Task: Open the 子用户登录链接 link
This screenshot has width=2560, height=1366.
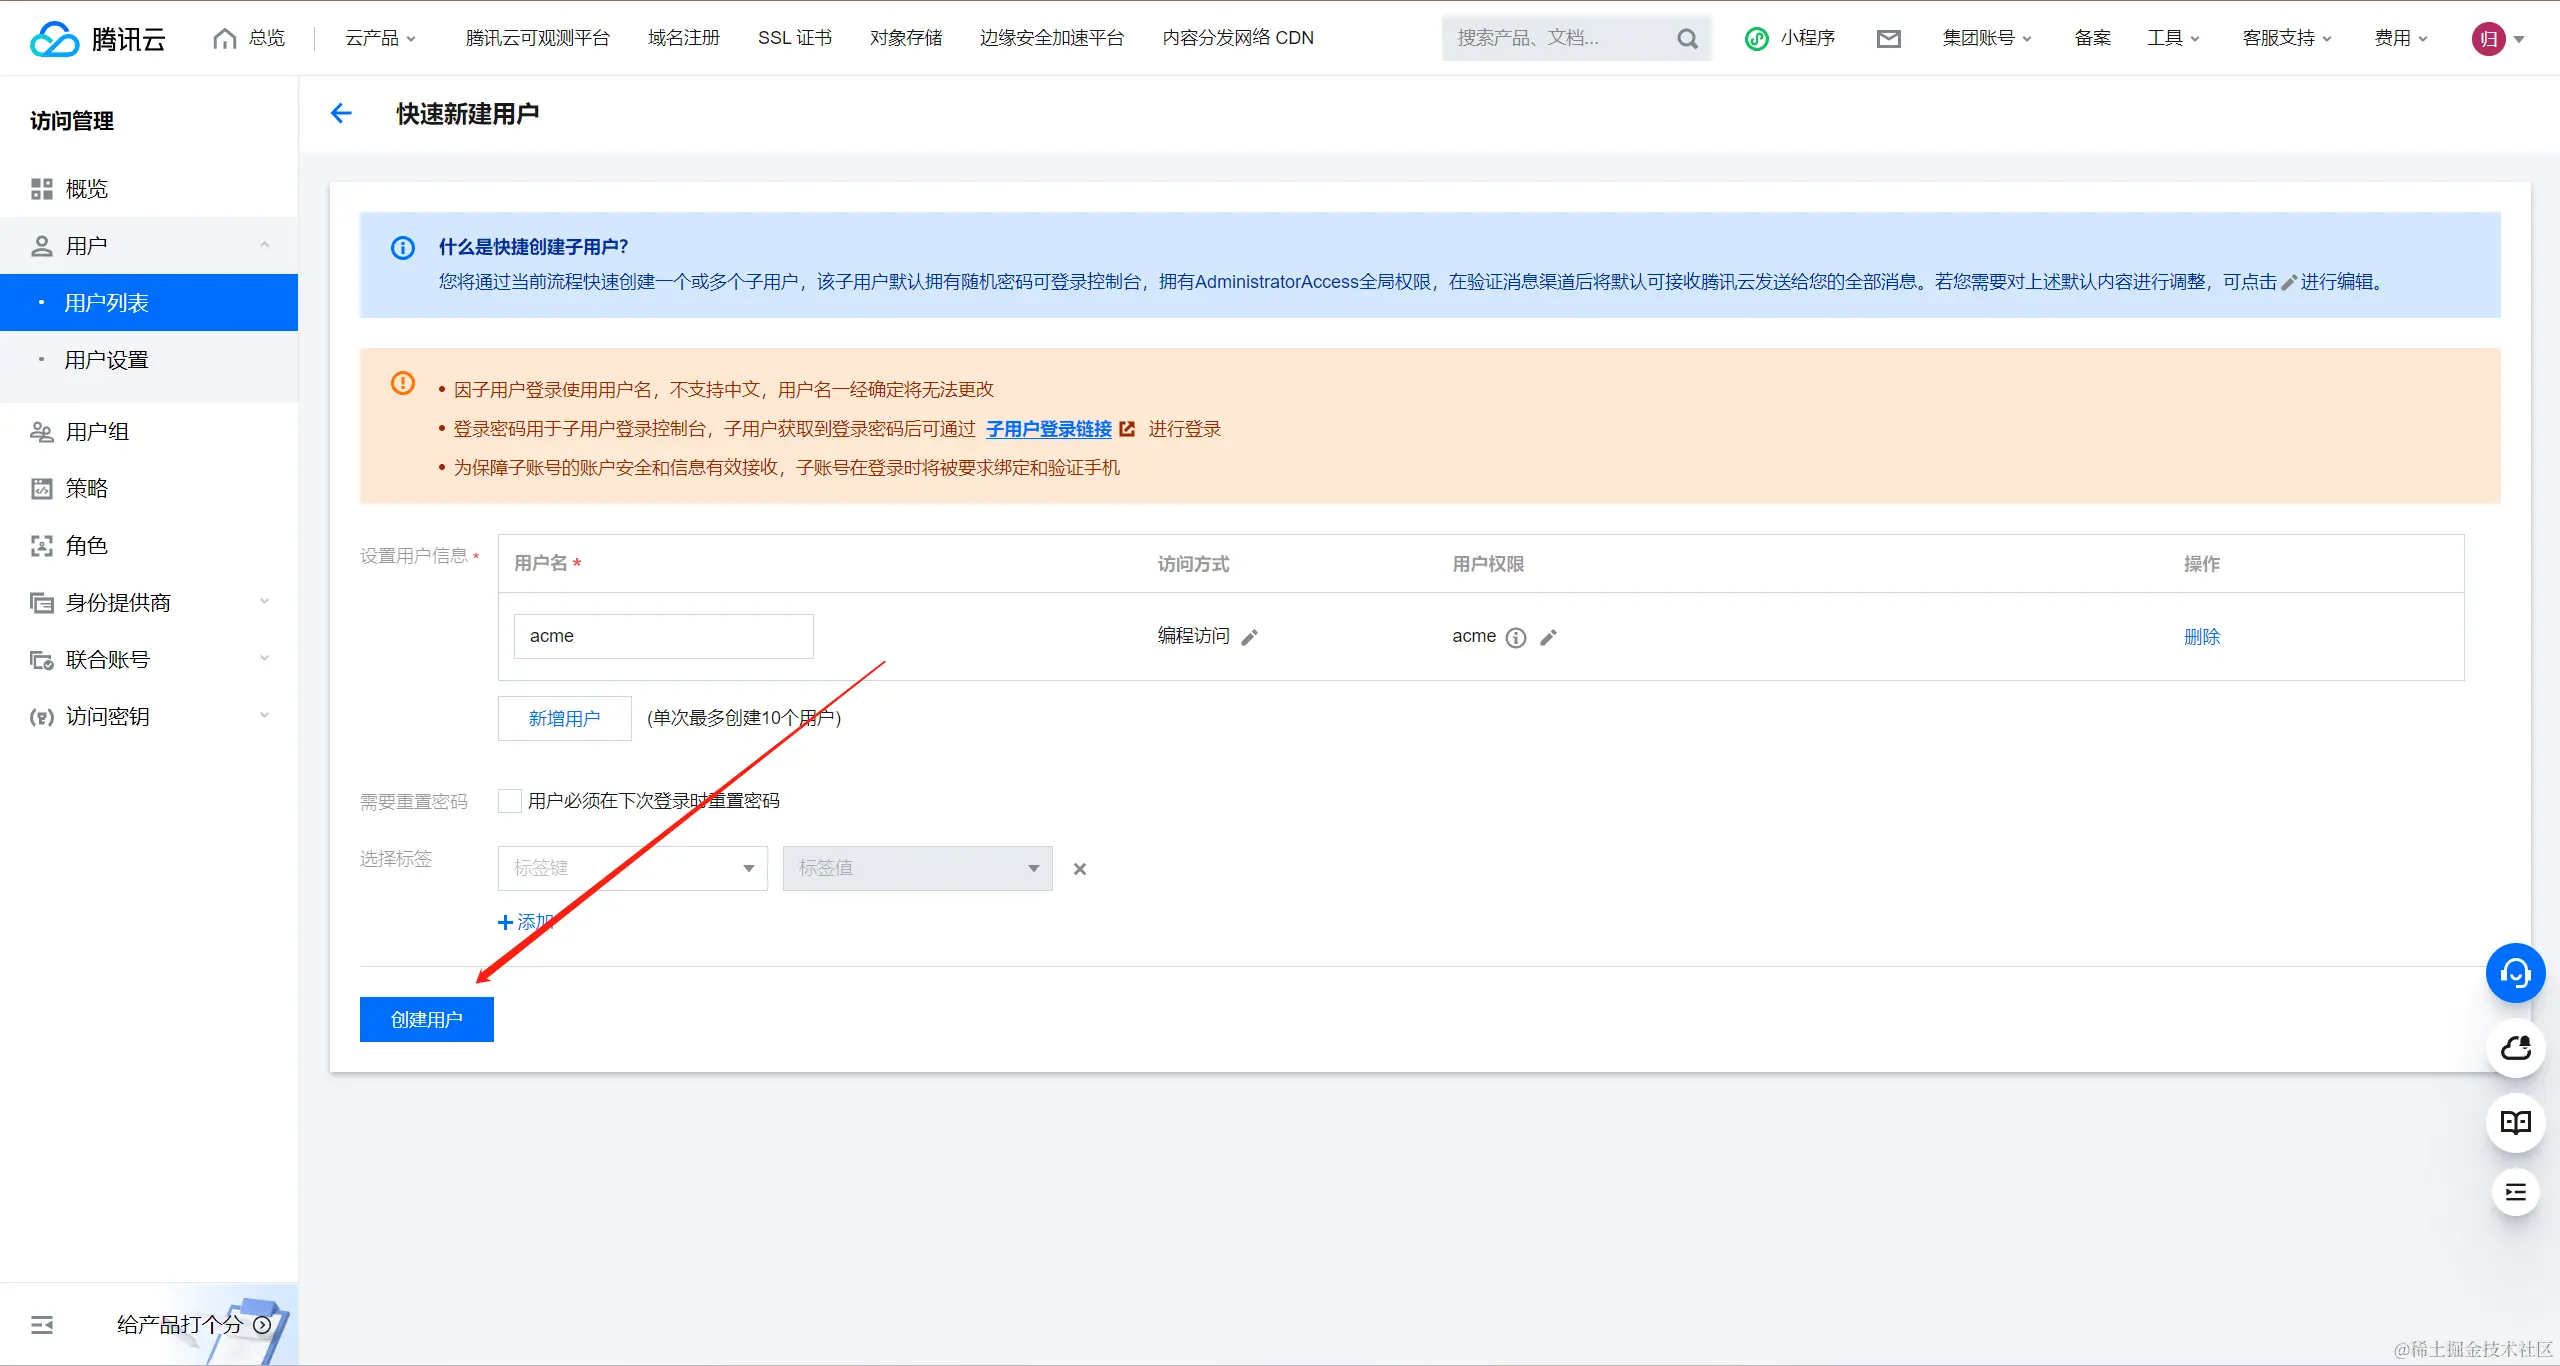Action: 1049,429
